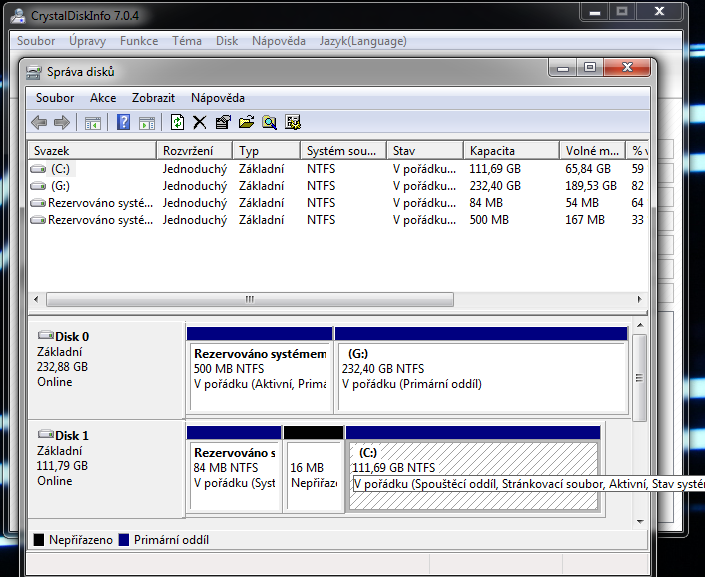
Task: Click the open folder toolbar icon
Action: (246, 123)
